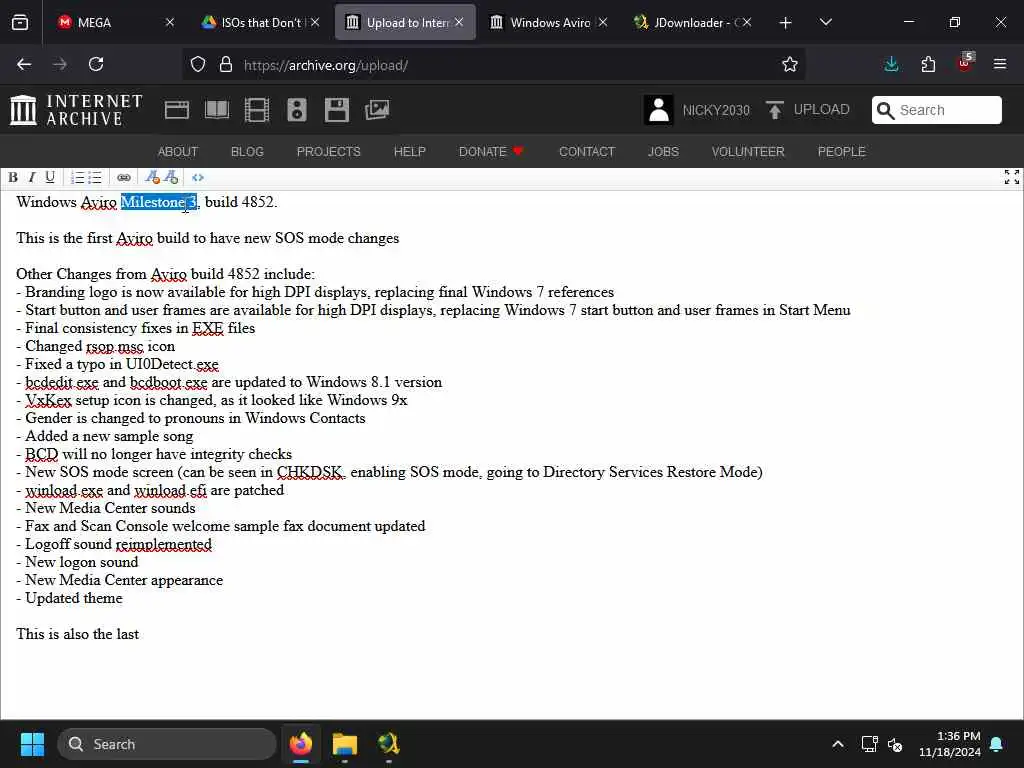Open Firefox downloads panel
Screen dimensions: 1024x768
coord(891,64)
